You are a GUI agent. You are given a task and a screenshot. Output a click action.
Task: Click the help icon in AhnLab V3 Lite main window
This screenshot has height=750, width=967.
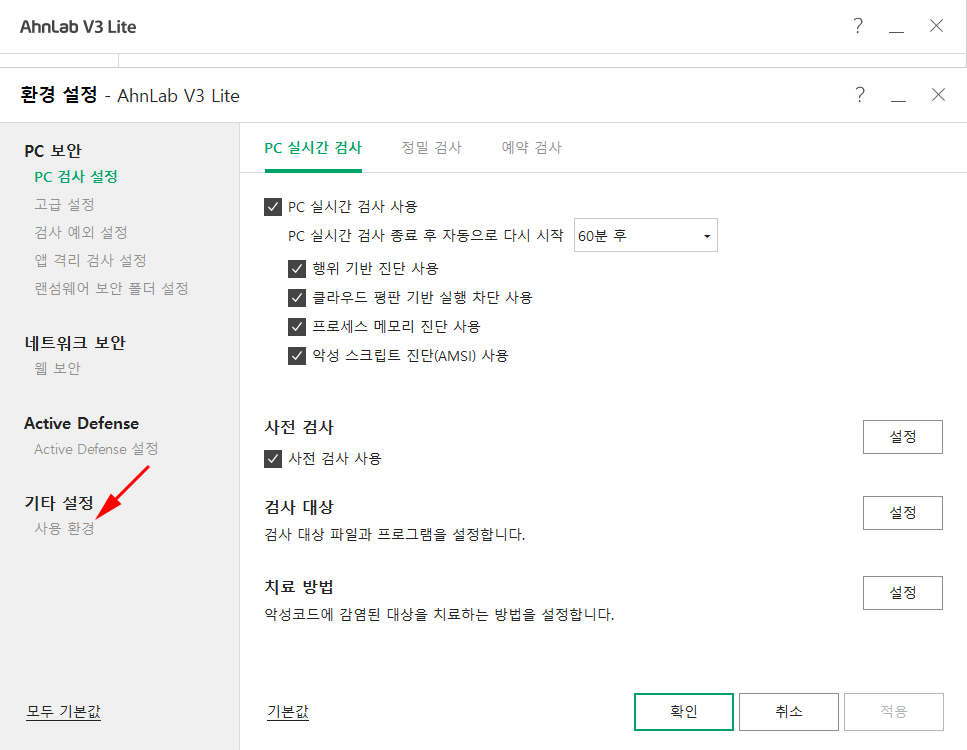(x=858, y=26)
